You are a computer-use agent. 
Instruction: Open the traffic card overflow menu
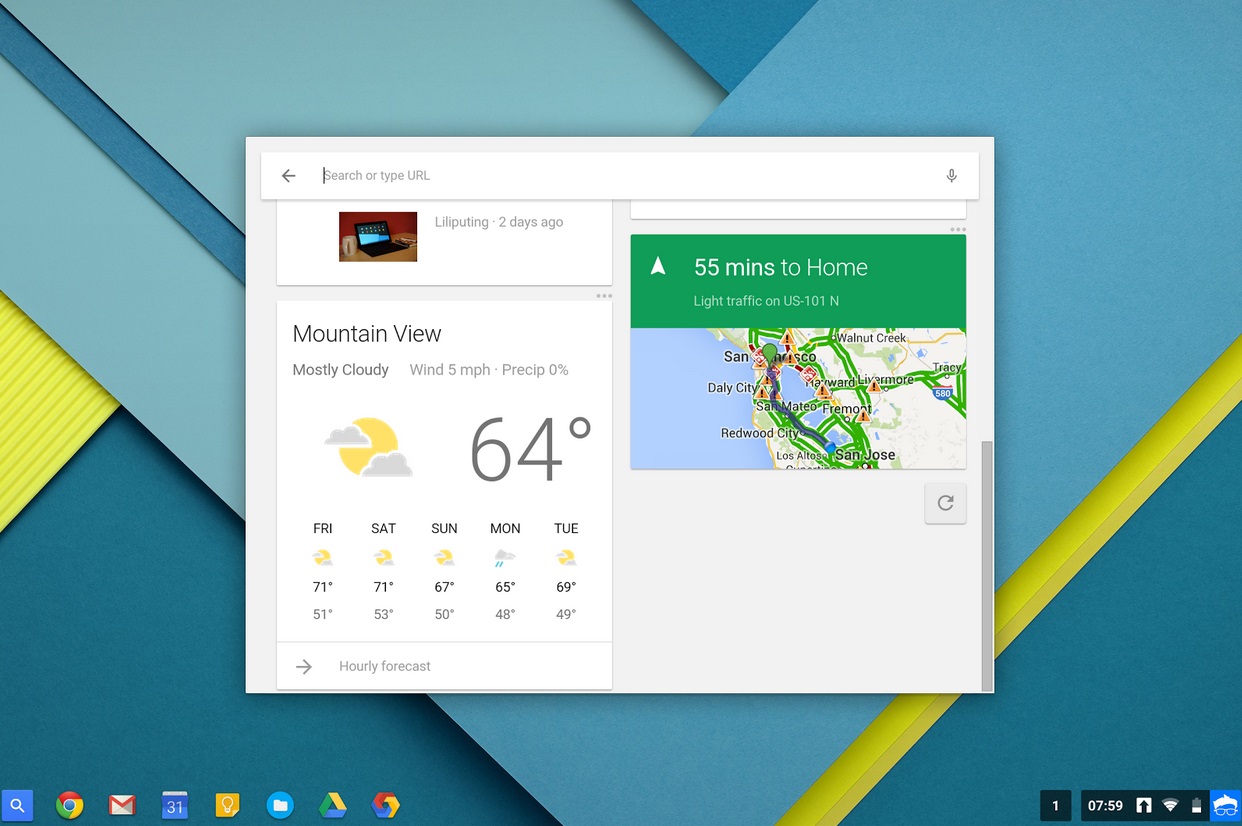958,229
